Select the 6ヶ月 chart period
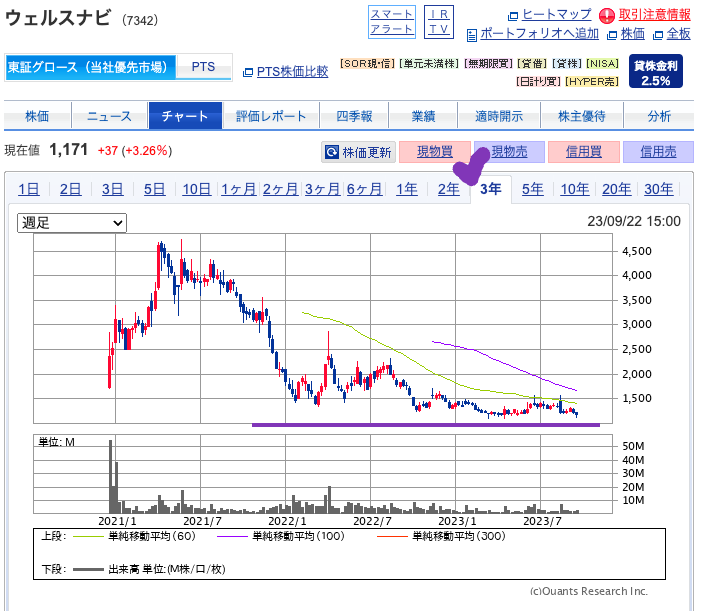Image resolution: width=702 pixels, height=611 pixels. pos(364,189)
